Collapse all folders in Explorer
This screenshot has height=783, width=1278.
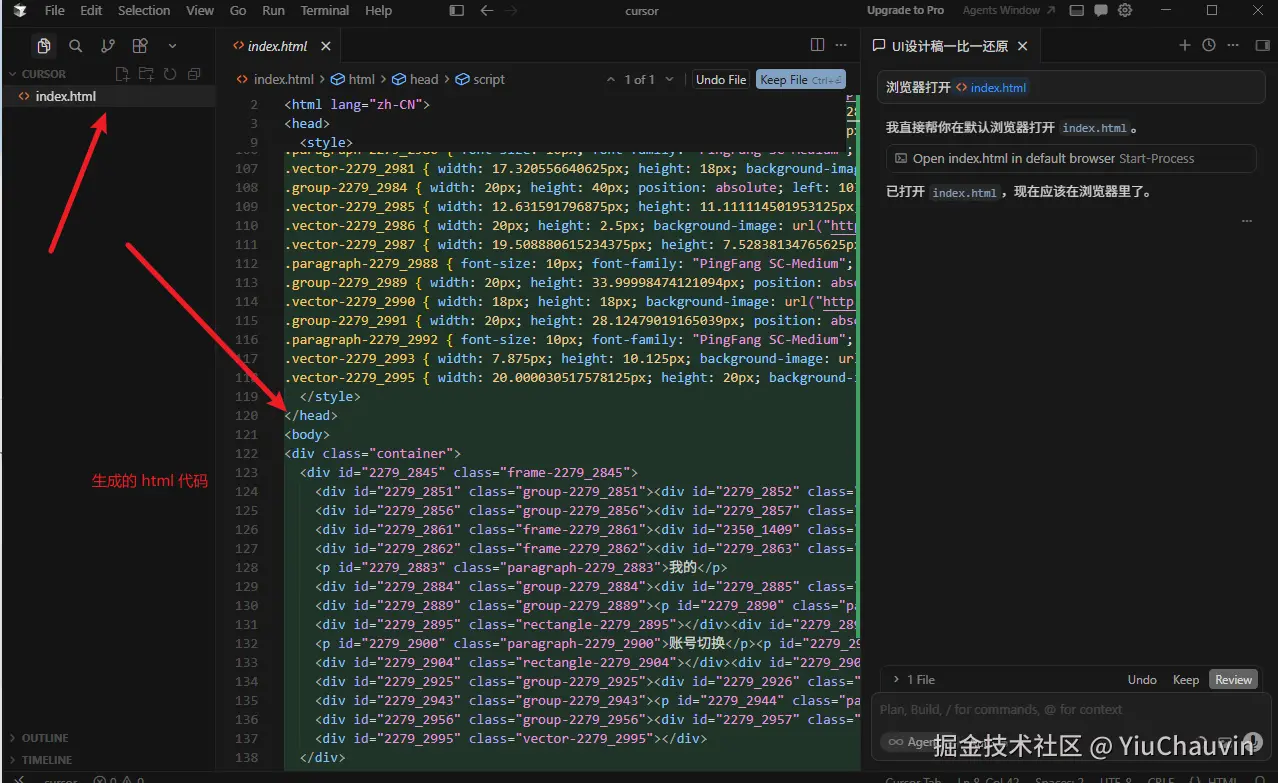(x=194, y=74)
